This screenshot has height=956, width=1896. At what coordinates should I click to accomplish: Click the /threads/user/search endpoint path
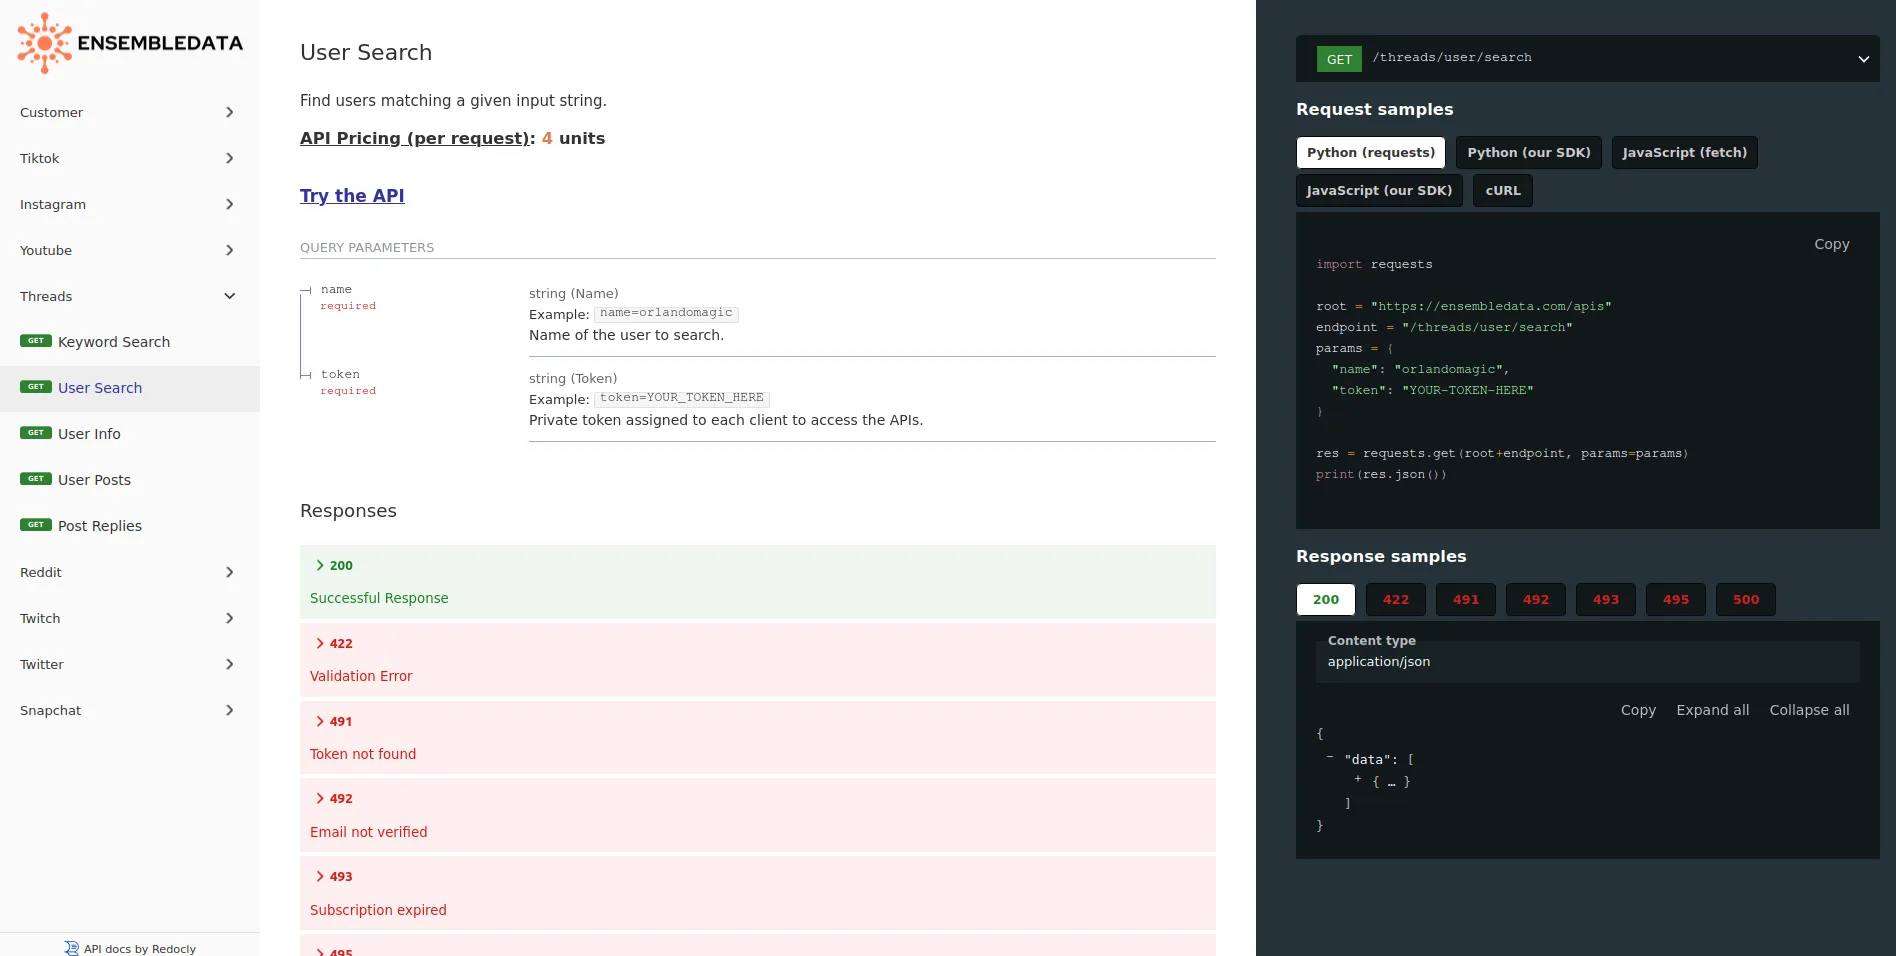[x=1452, y=58]
